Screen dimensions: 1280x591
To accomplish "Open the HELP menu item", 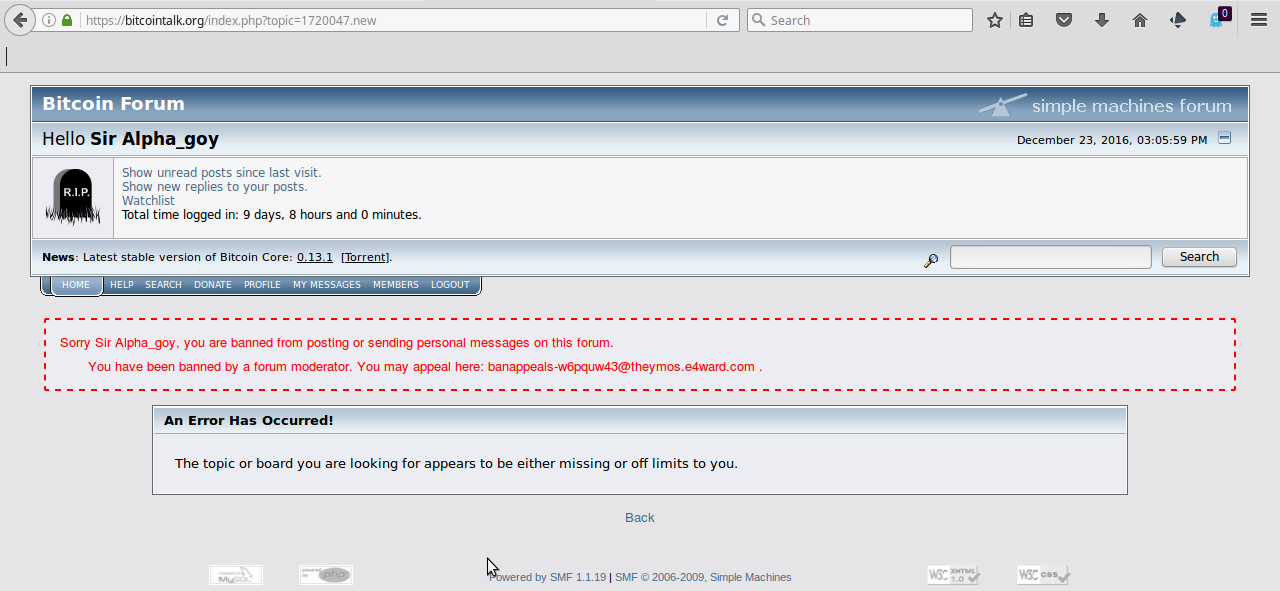I will coord(122,285).
